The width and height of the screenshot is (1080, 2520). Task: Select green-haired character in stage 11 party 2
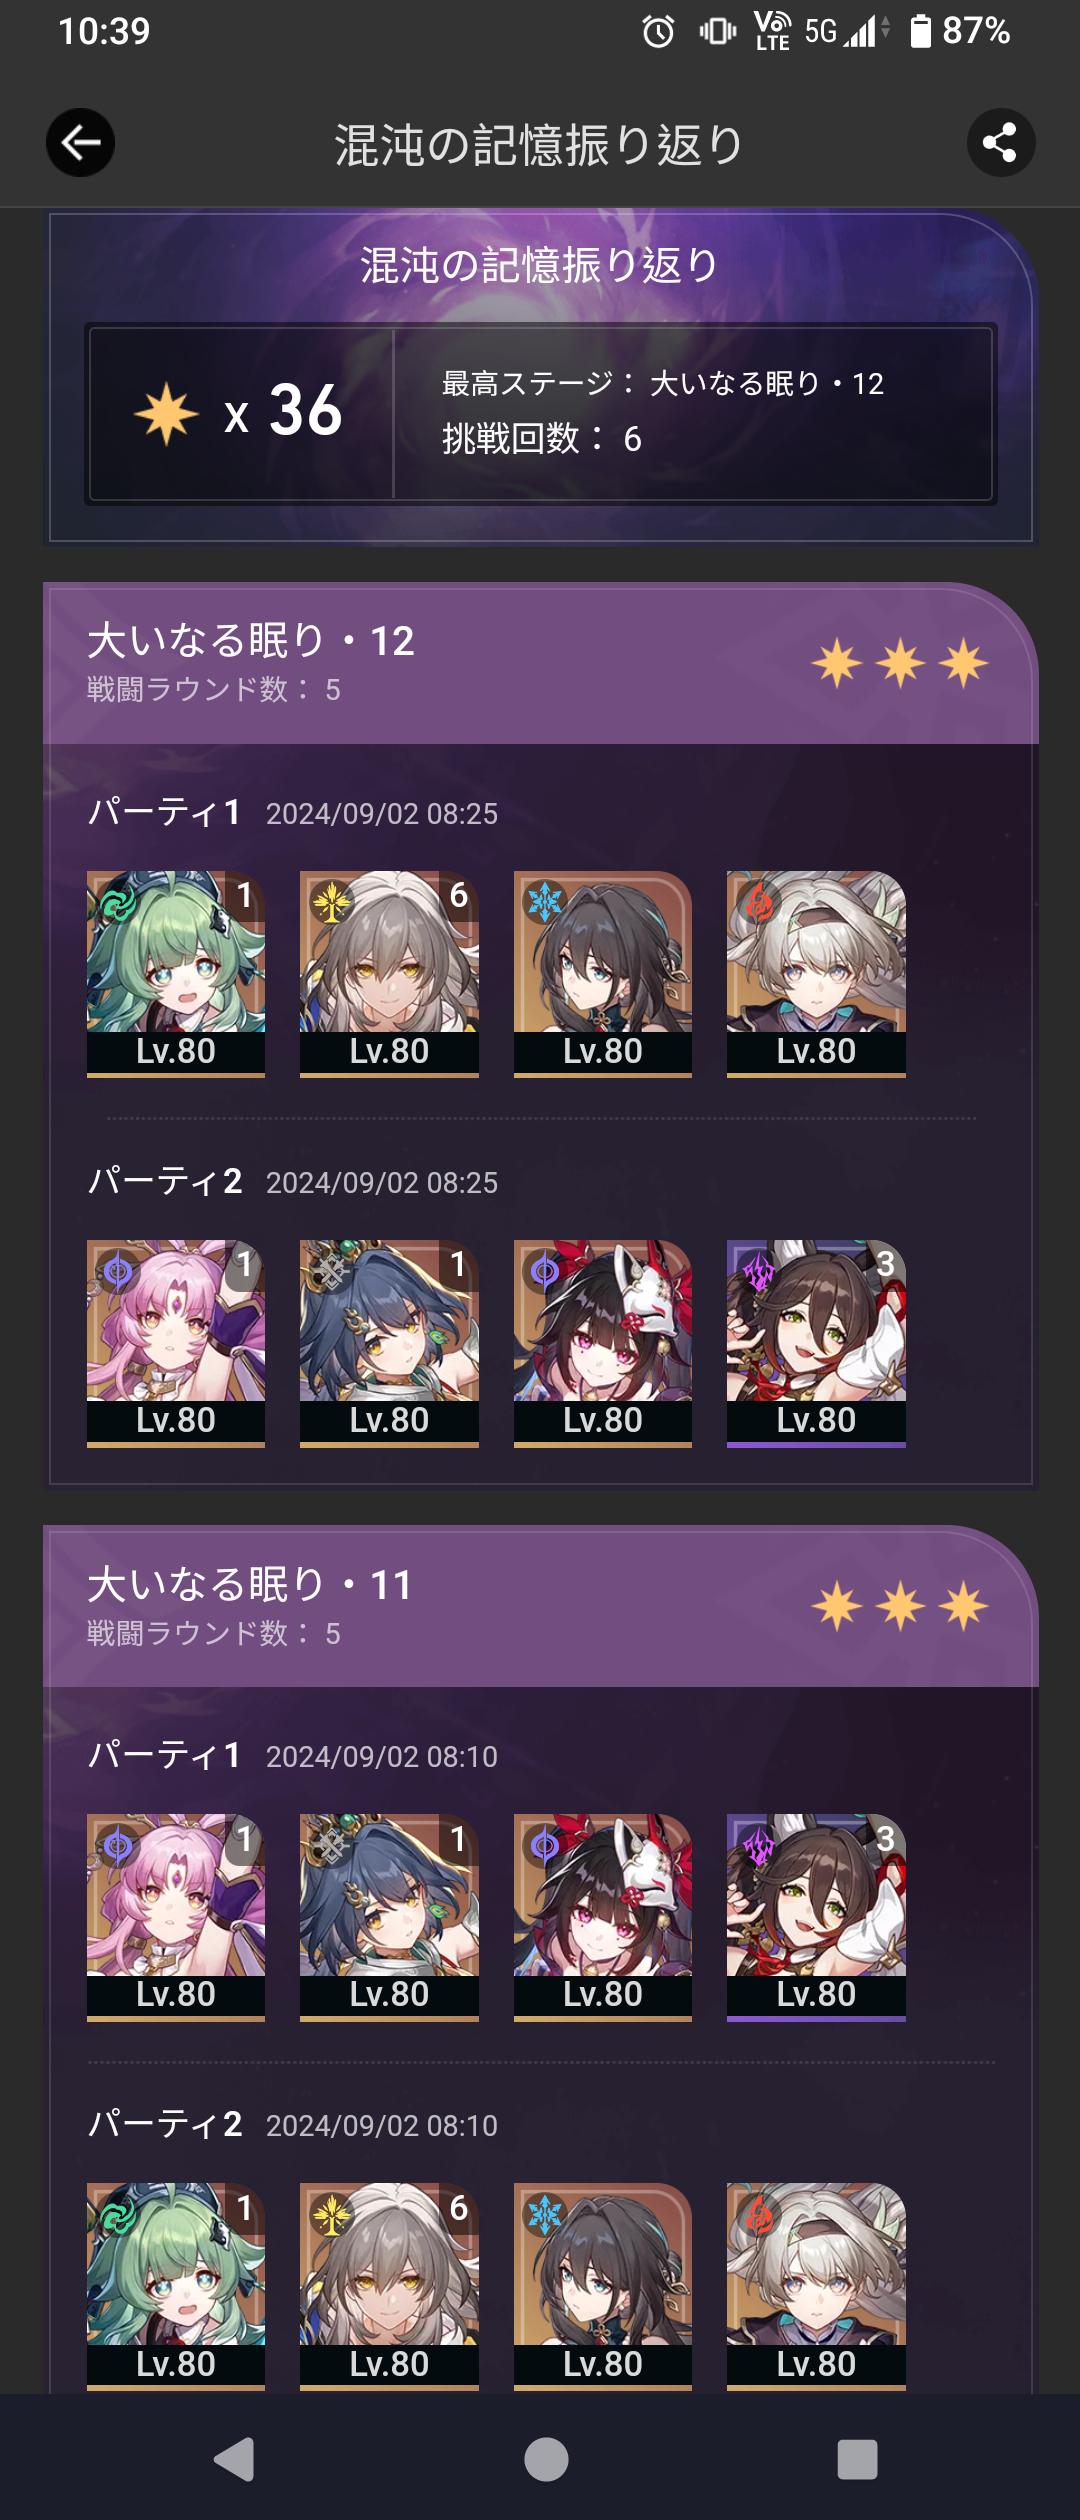click(x=176, y=2286)
